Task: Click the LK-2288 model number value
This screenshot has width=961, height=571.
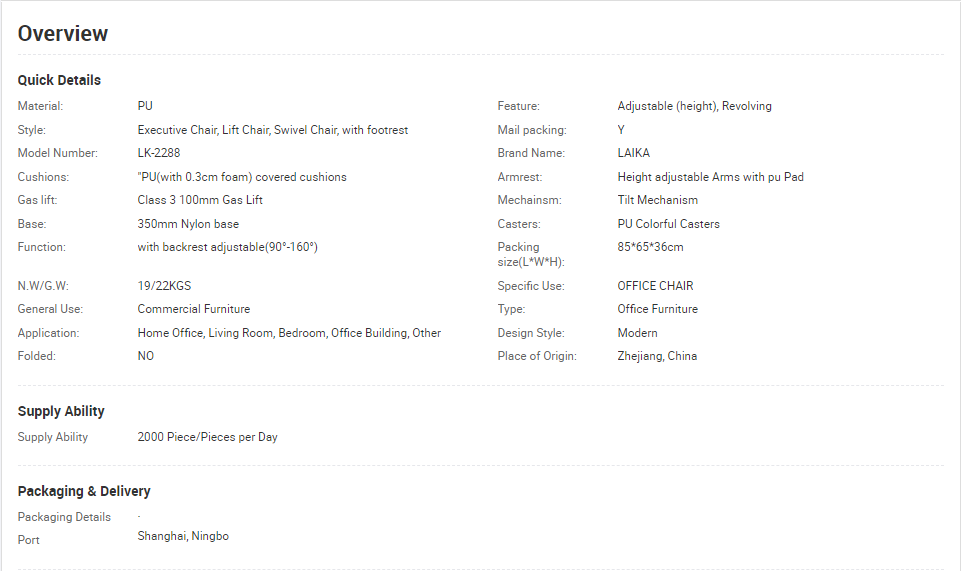Action: click(159, 153)
